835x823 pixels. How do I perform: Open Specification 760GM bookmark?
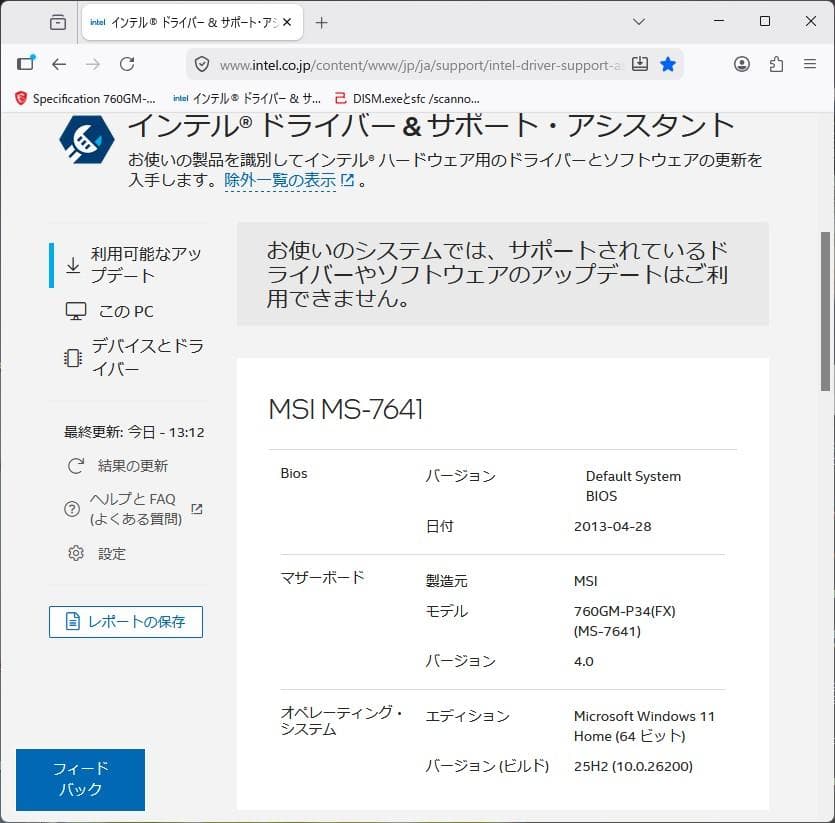pyautogui.click(x=85, y=99)
